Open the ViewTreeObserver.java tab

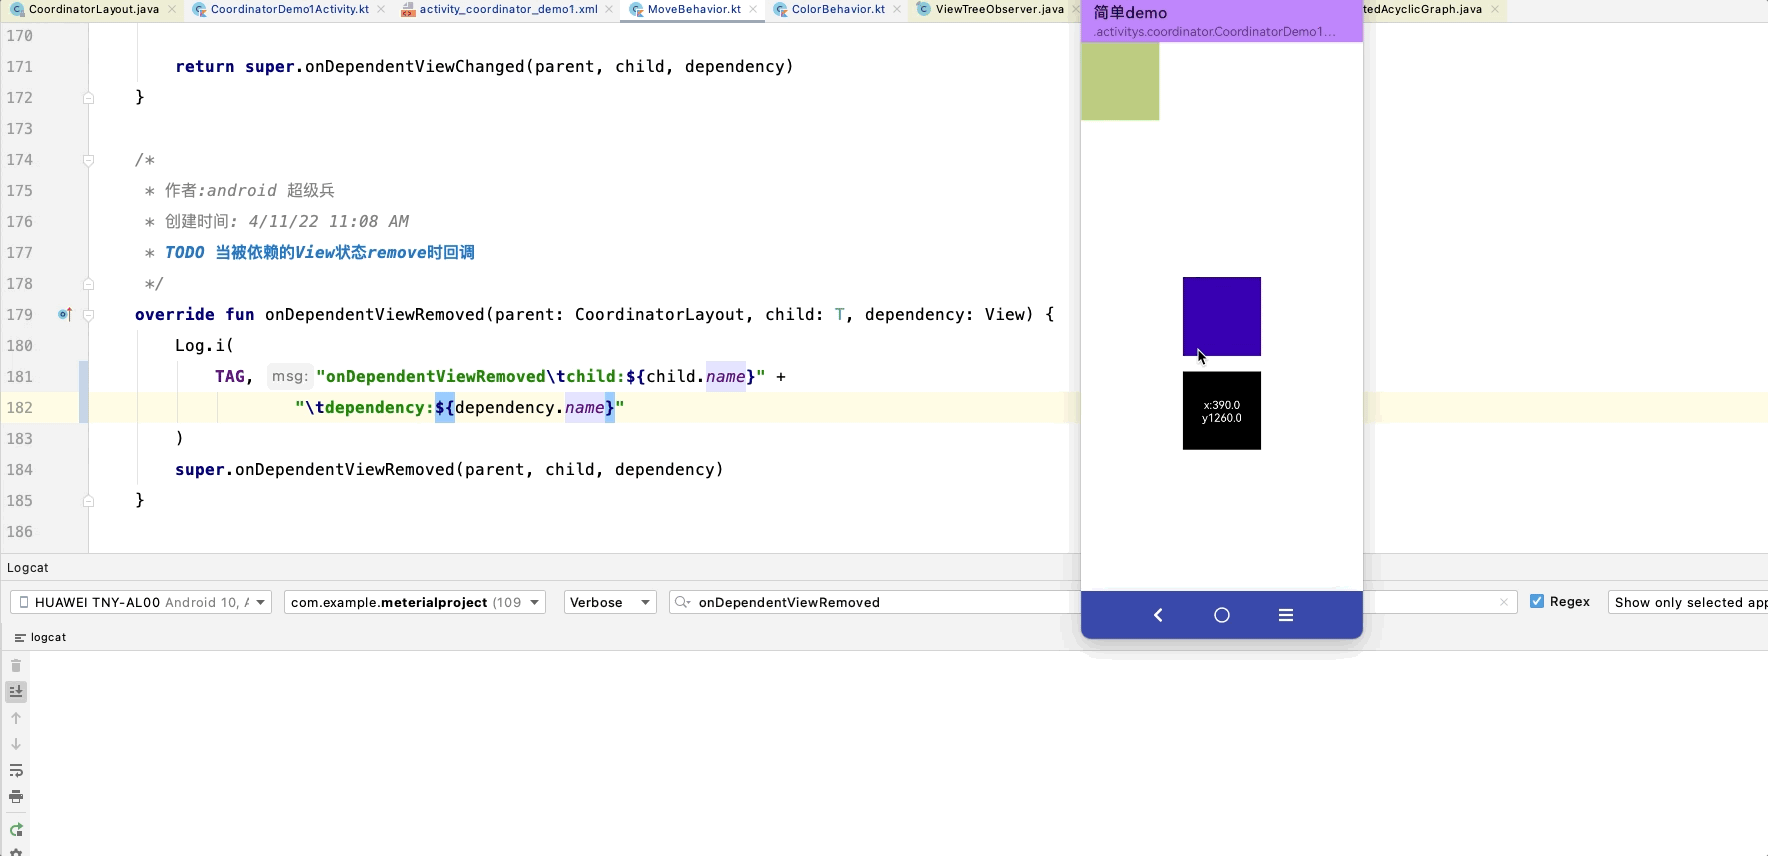pyautogui.click(x=999, y=9)
